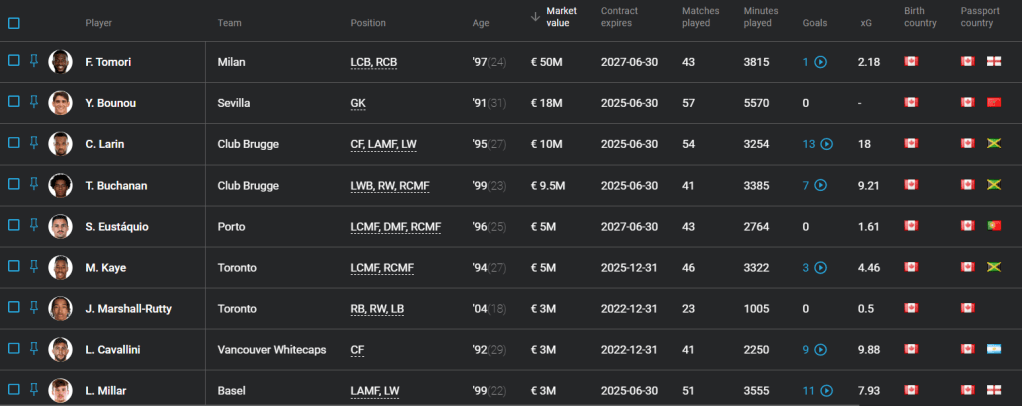1022x406 pixels.
Task: Play C. Larin's 13 goals video
Action: (827, 144)
